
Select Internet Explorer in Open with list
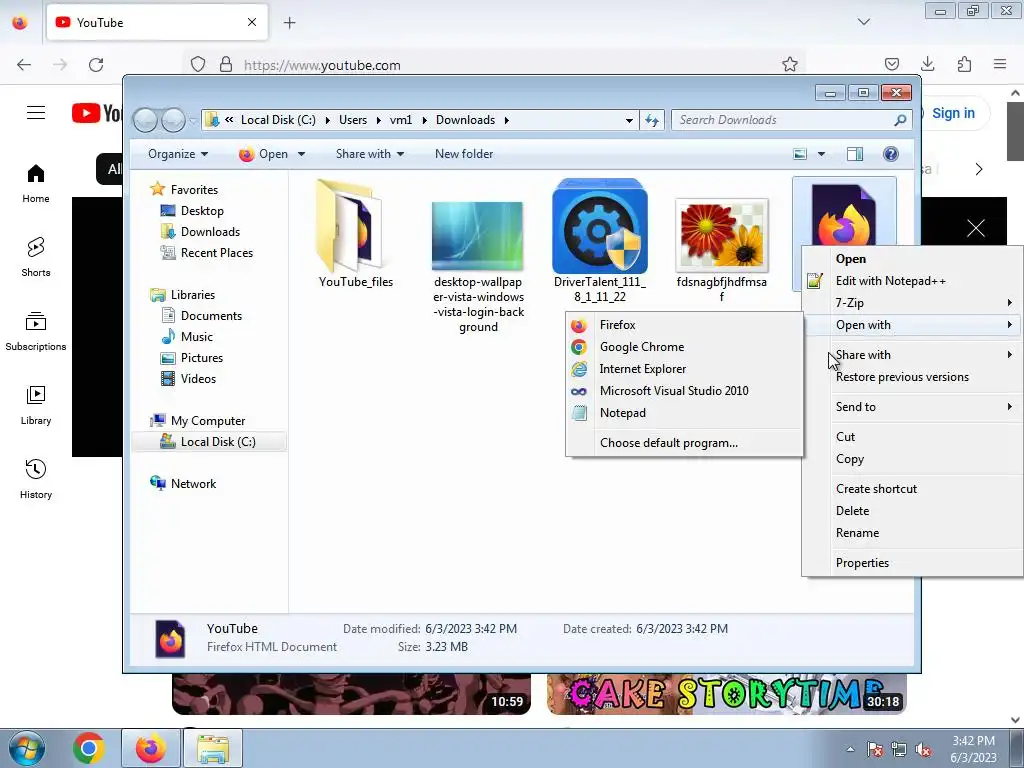(x=684, y=369)
